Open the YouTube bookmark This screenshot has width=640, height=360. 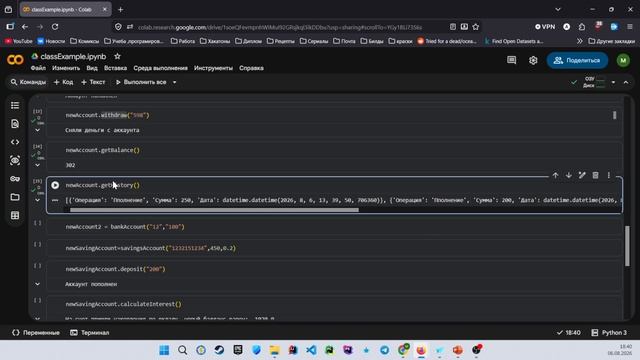click(x=19, y=41)
